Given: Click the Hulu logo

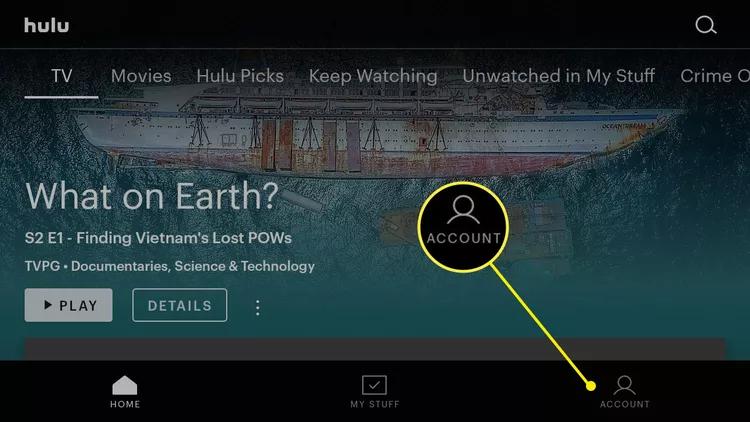Looking at the screenshot, I should coord(46,25).
